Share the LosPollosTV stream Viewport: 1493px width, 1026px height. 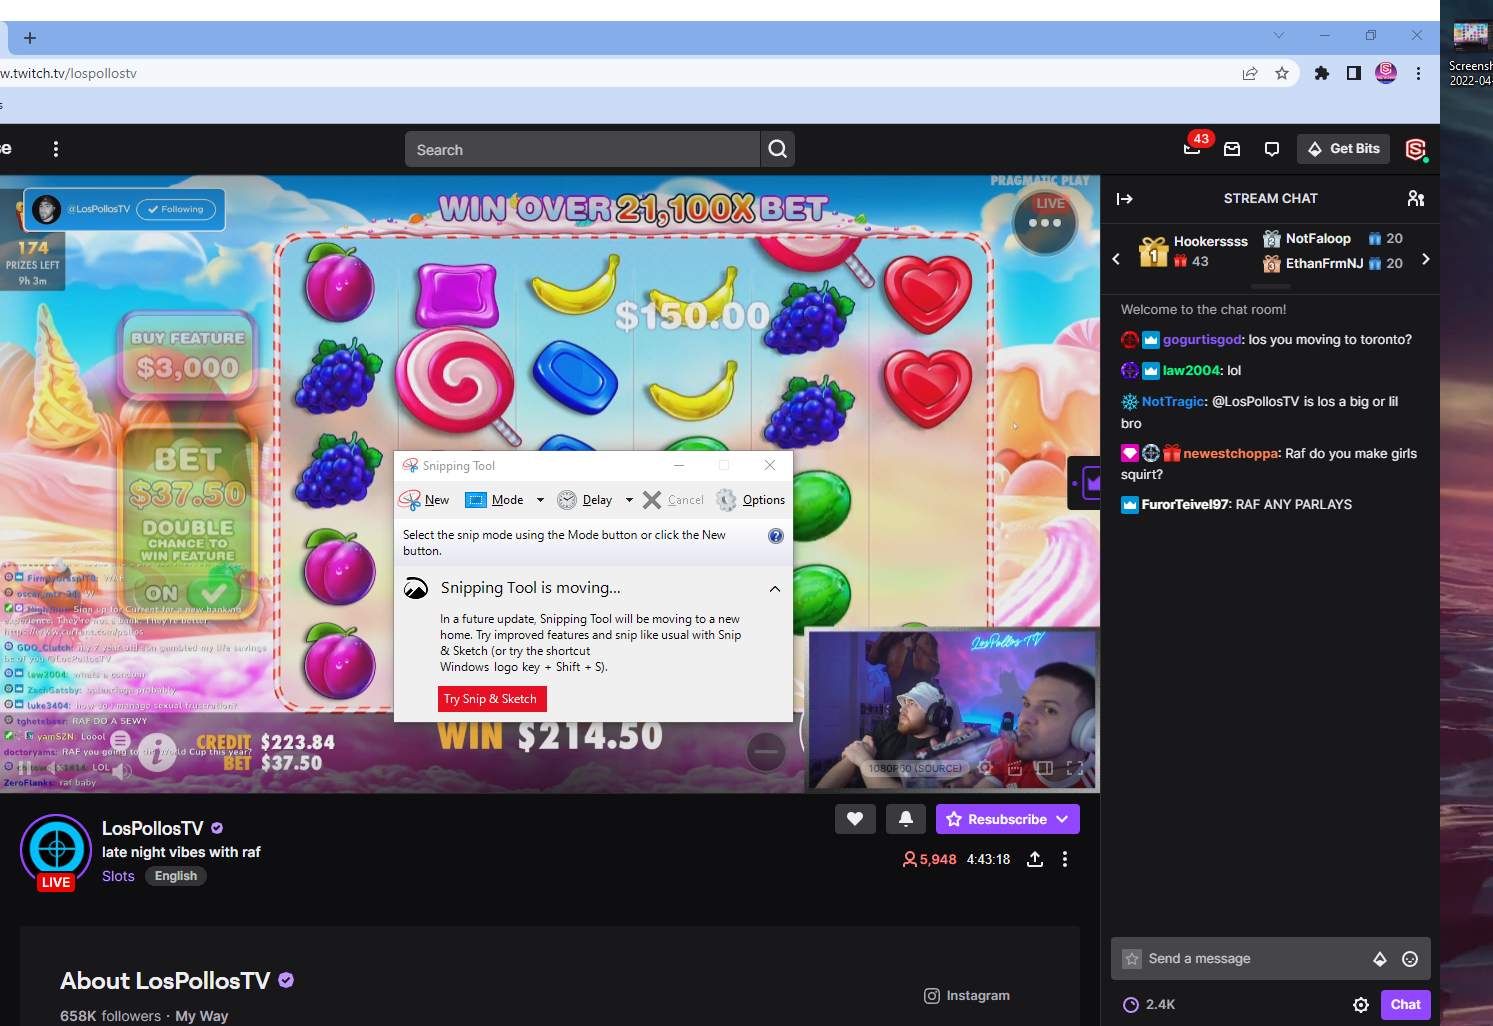1035,859
